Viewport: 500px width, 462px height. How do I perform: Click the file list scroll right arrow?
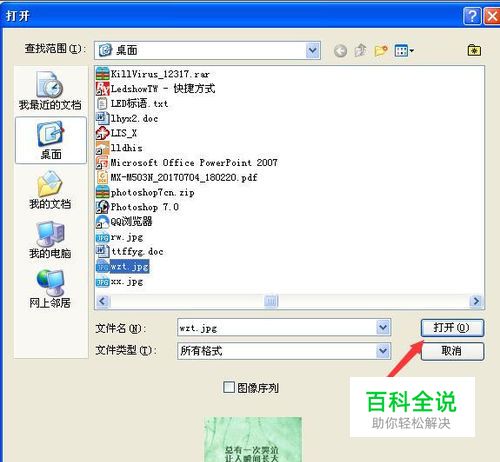click(x=476, y=301)
